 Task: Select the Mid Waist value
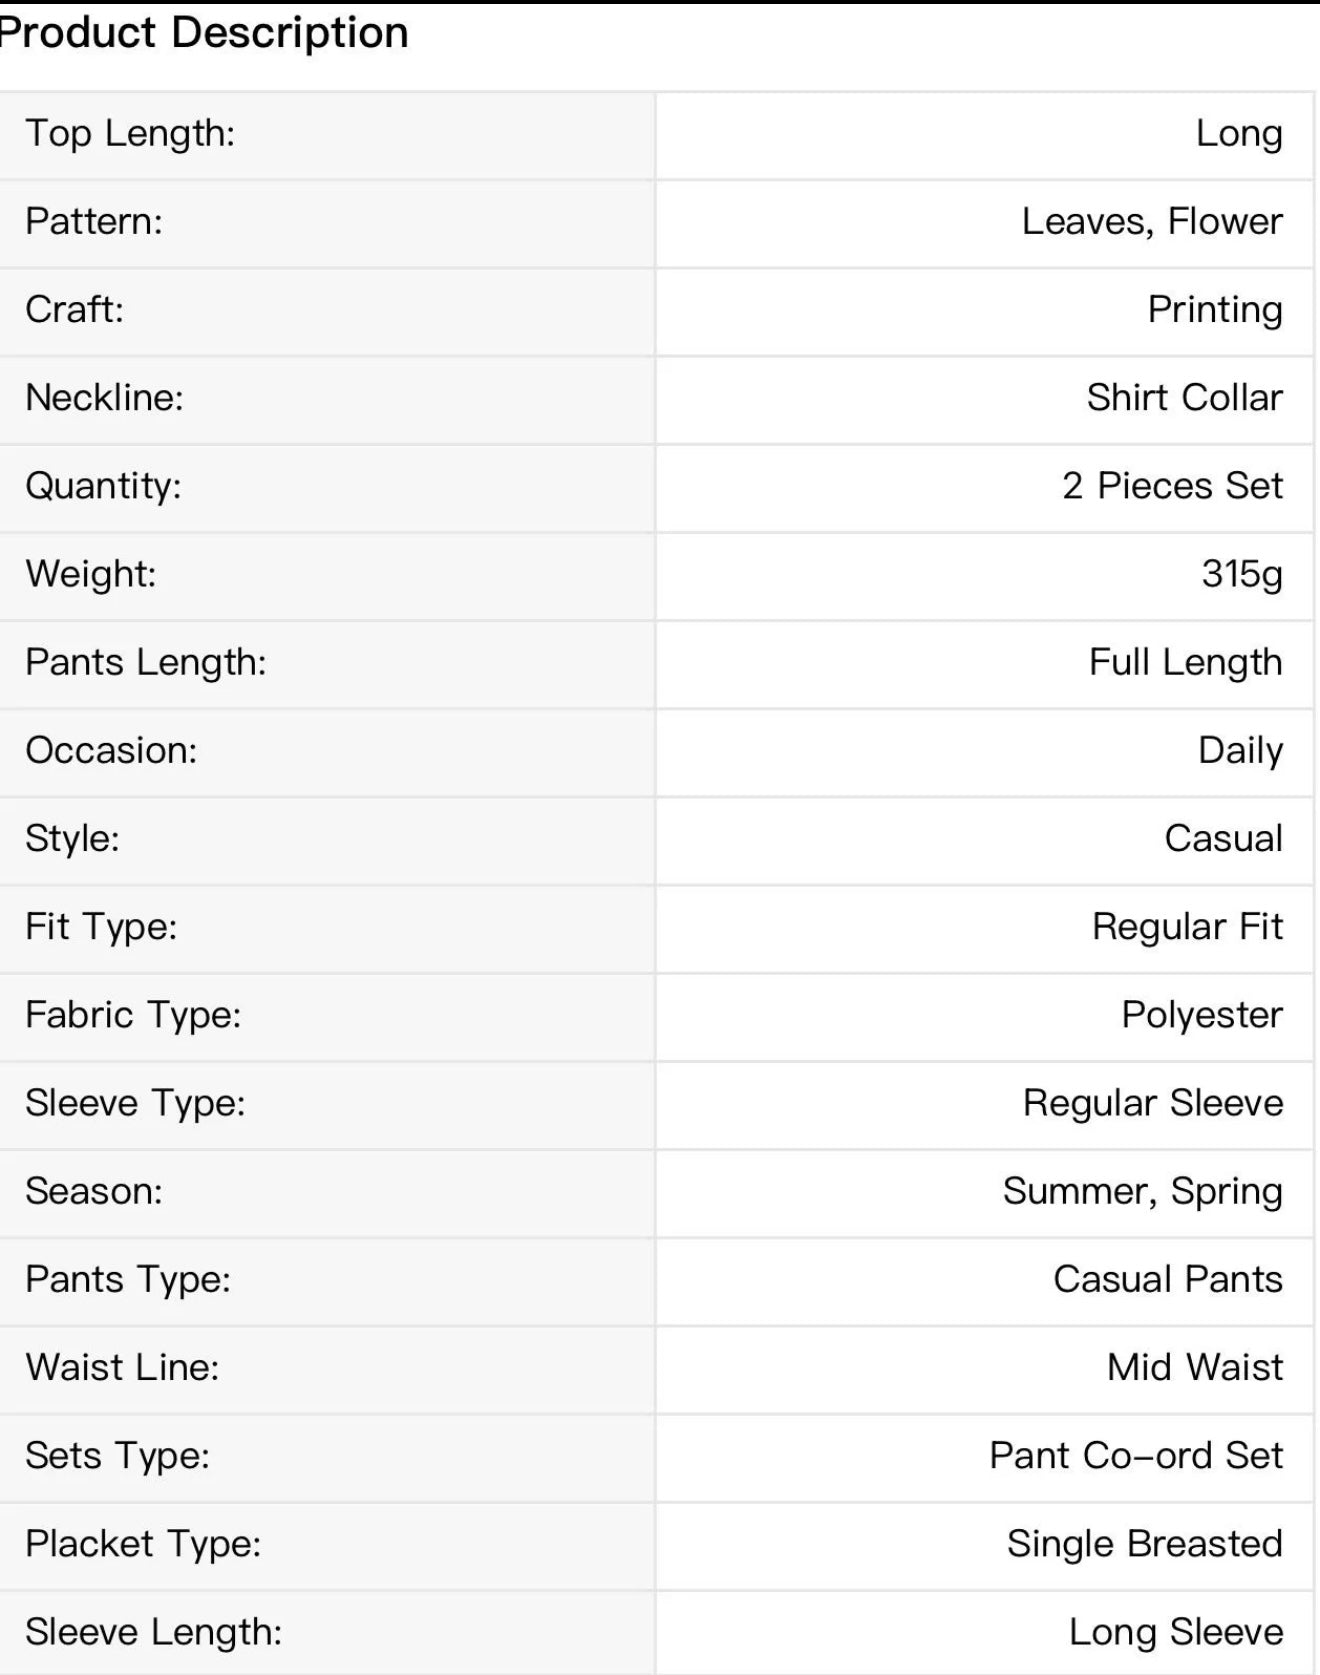coord(1195,1367)
